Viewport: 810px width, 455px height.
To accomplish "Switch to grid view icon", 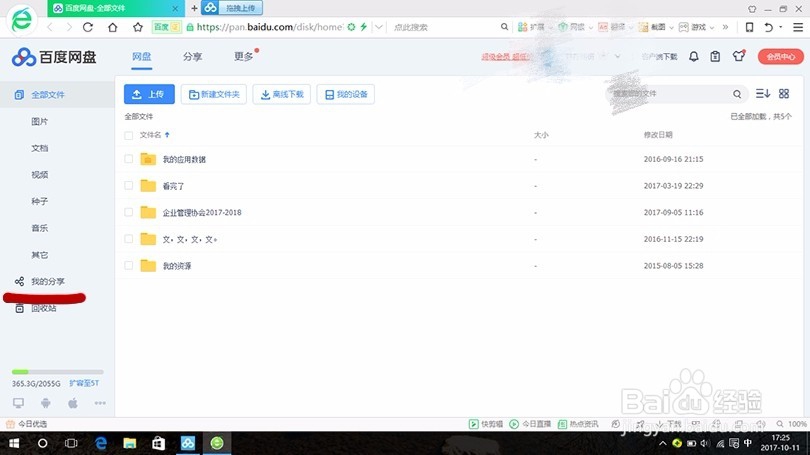I will 784,93.
